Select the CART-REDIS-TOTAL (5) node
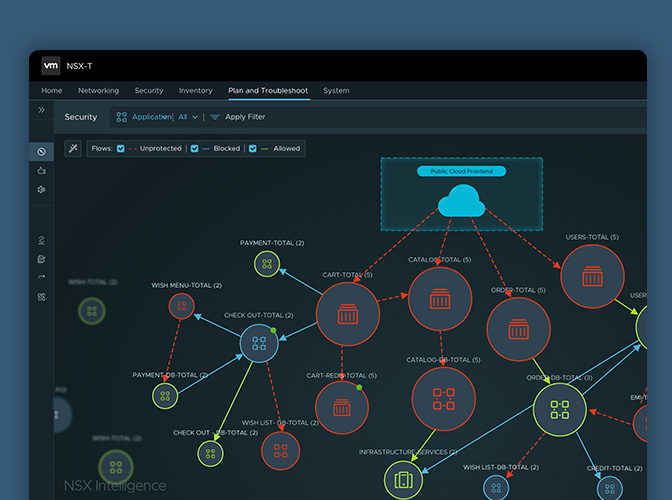 pos(342,408)
